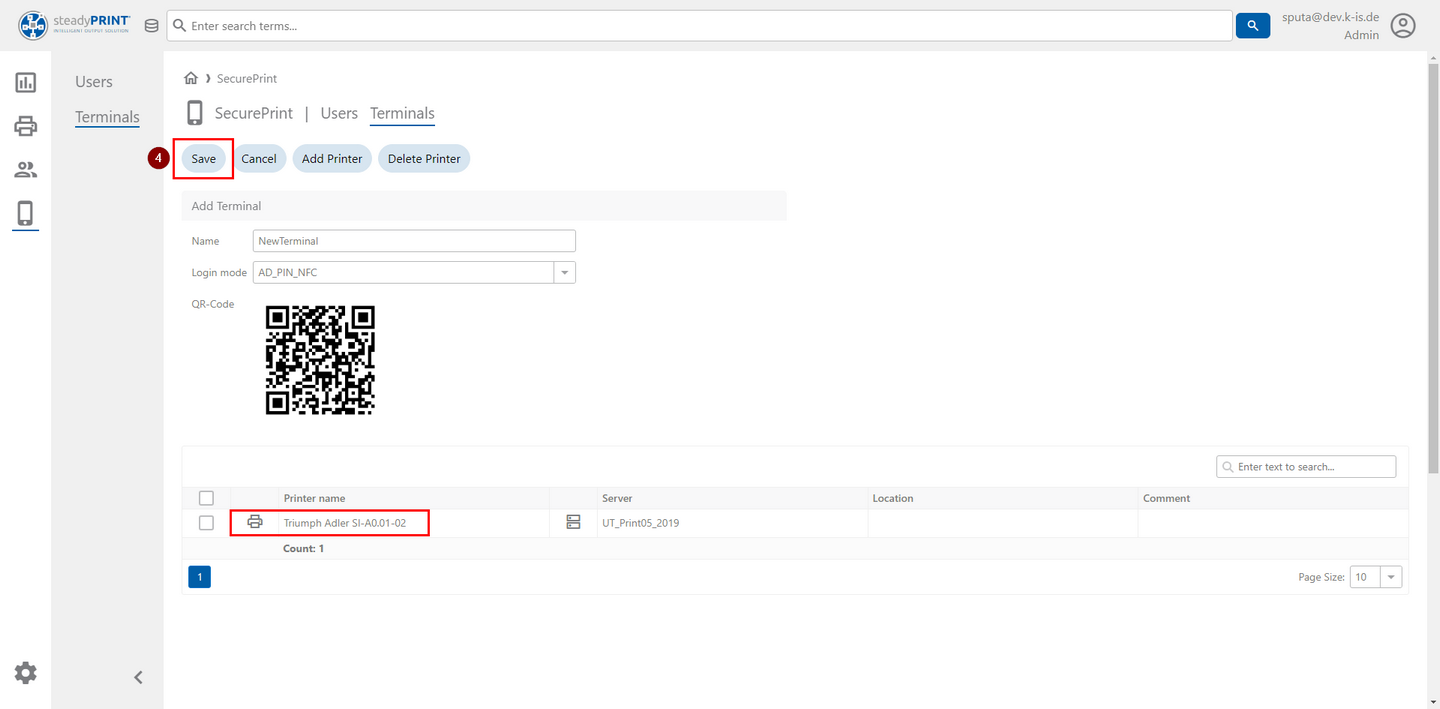1440x709 pixels.
Task: Select all printers with header checkbox
Action: [206, 498]
